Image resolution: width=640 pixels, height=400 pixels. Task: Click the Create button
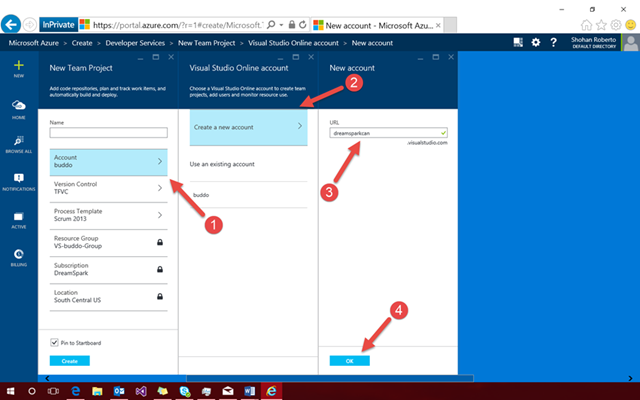pos(70,361)
